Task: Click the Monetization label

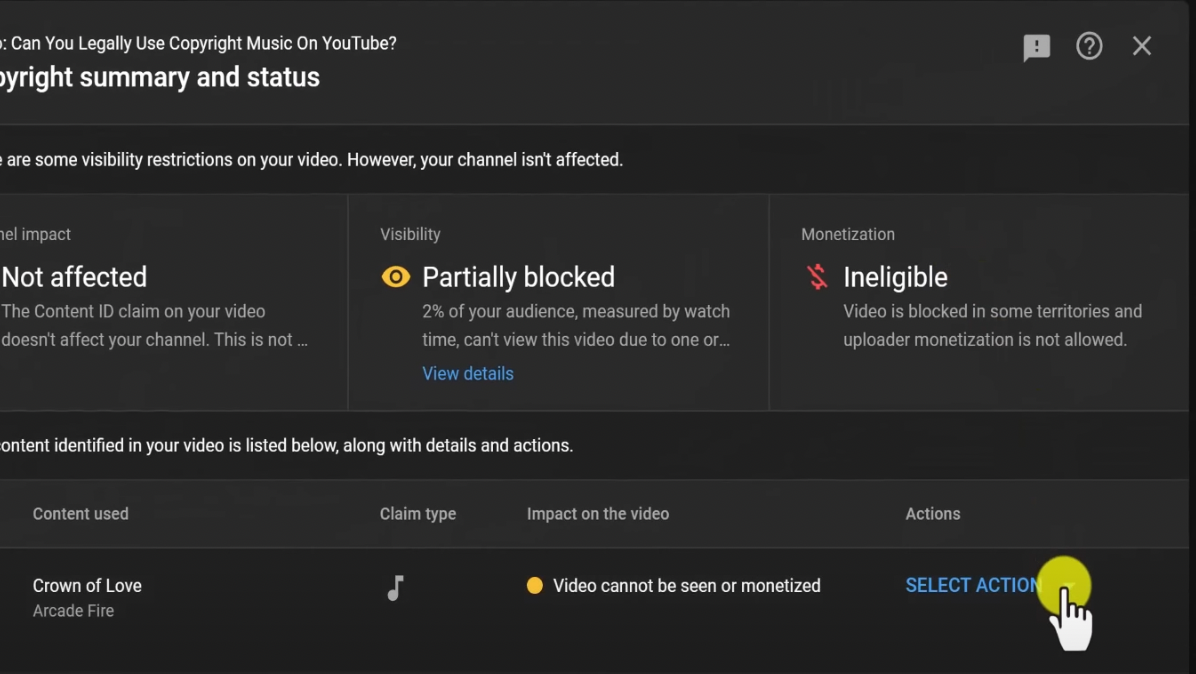Action: click(847, 234)
